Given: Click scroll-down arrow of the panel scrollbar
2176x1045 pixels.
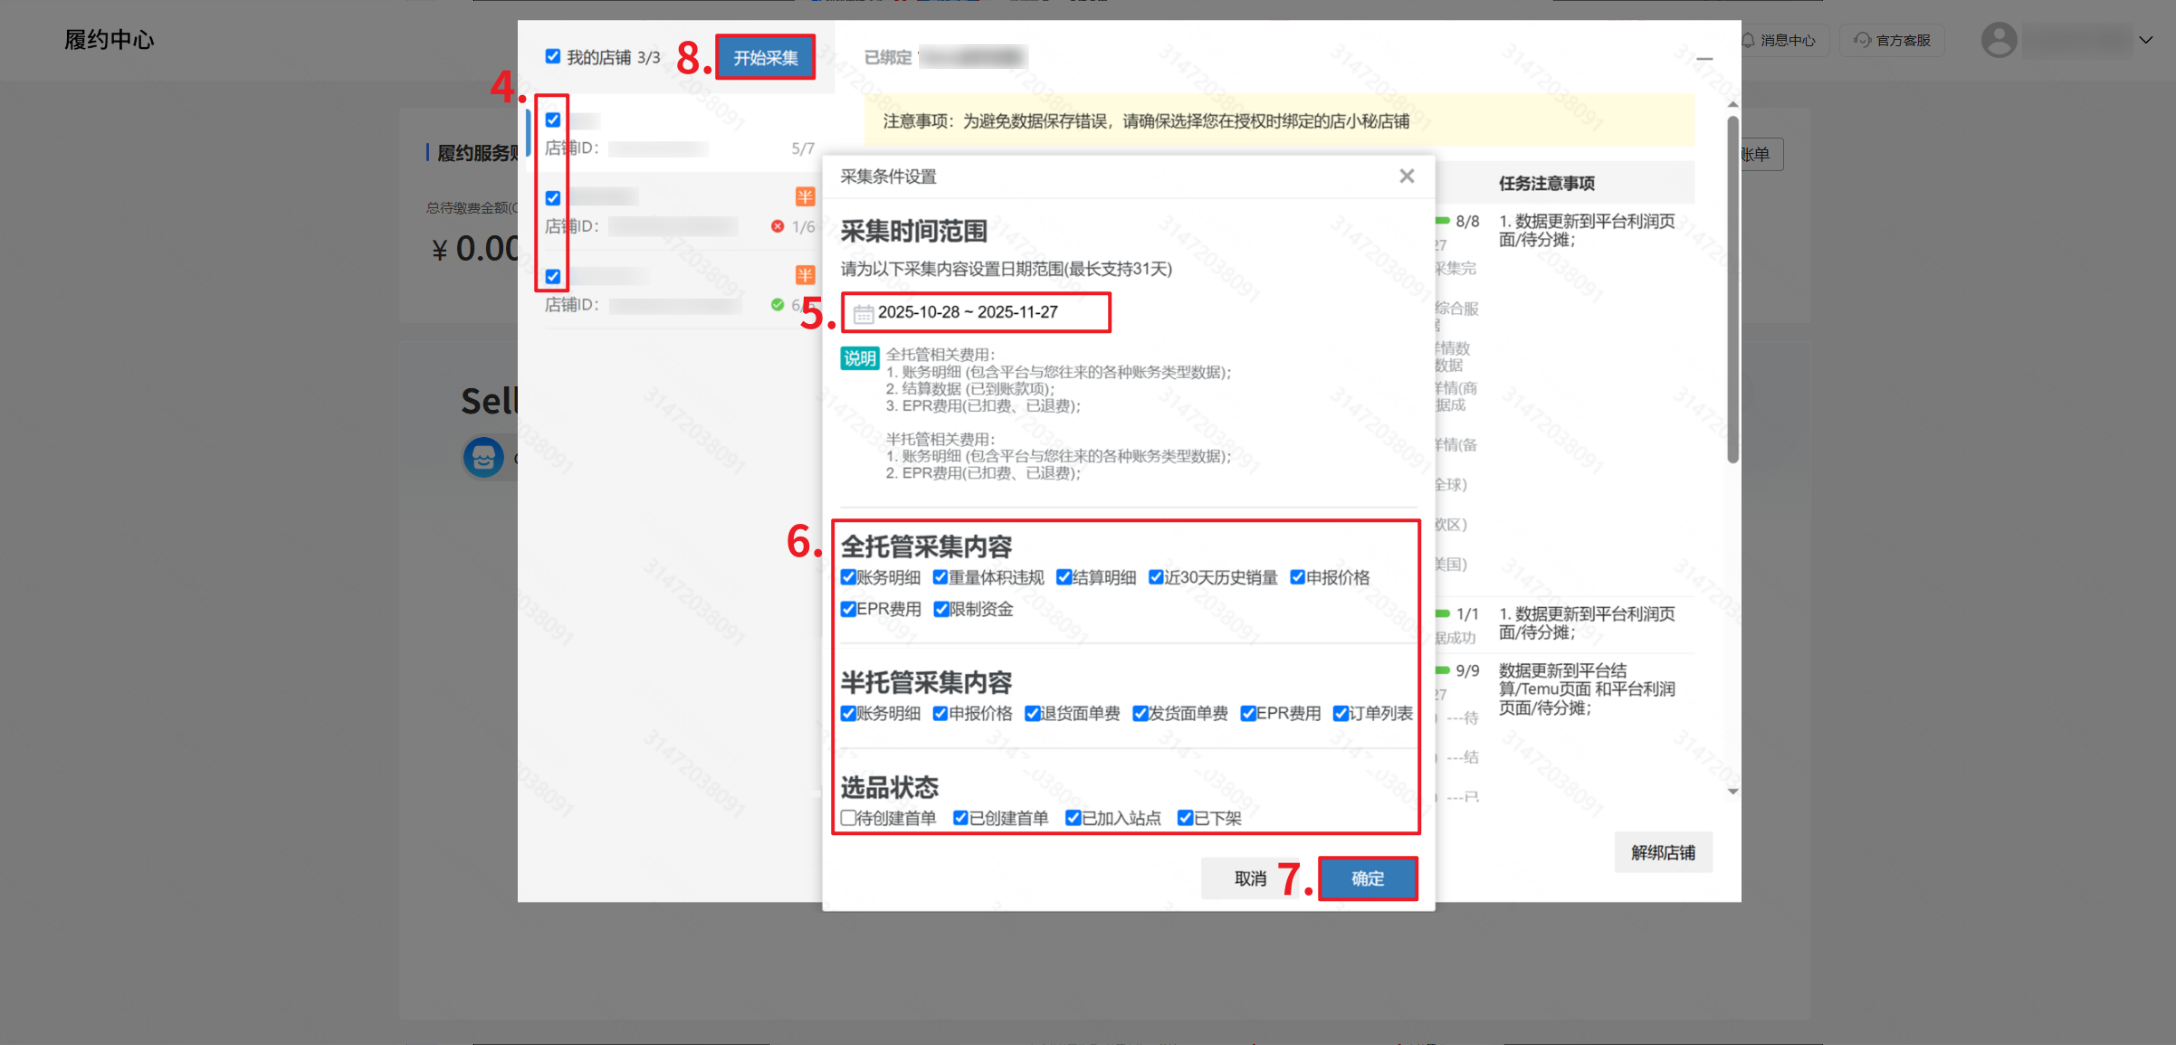Looking at the screenshot, I should click(x=1733, y=791).
